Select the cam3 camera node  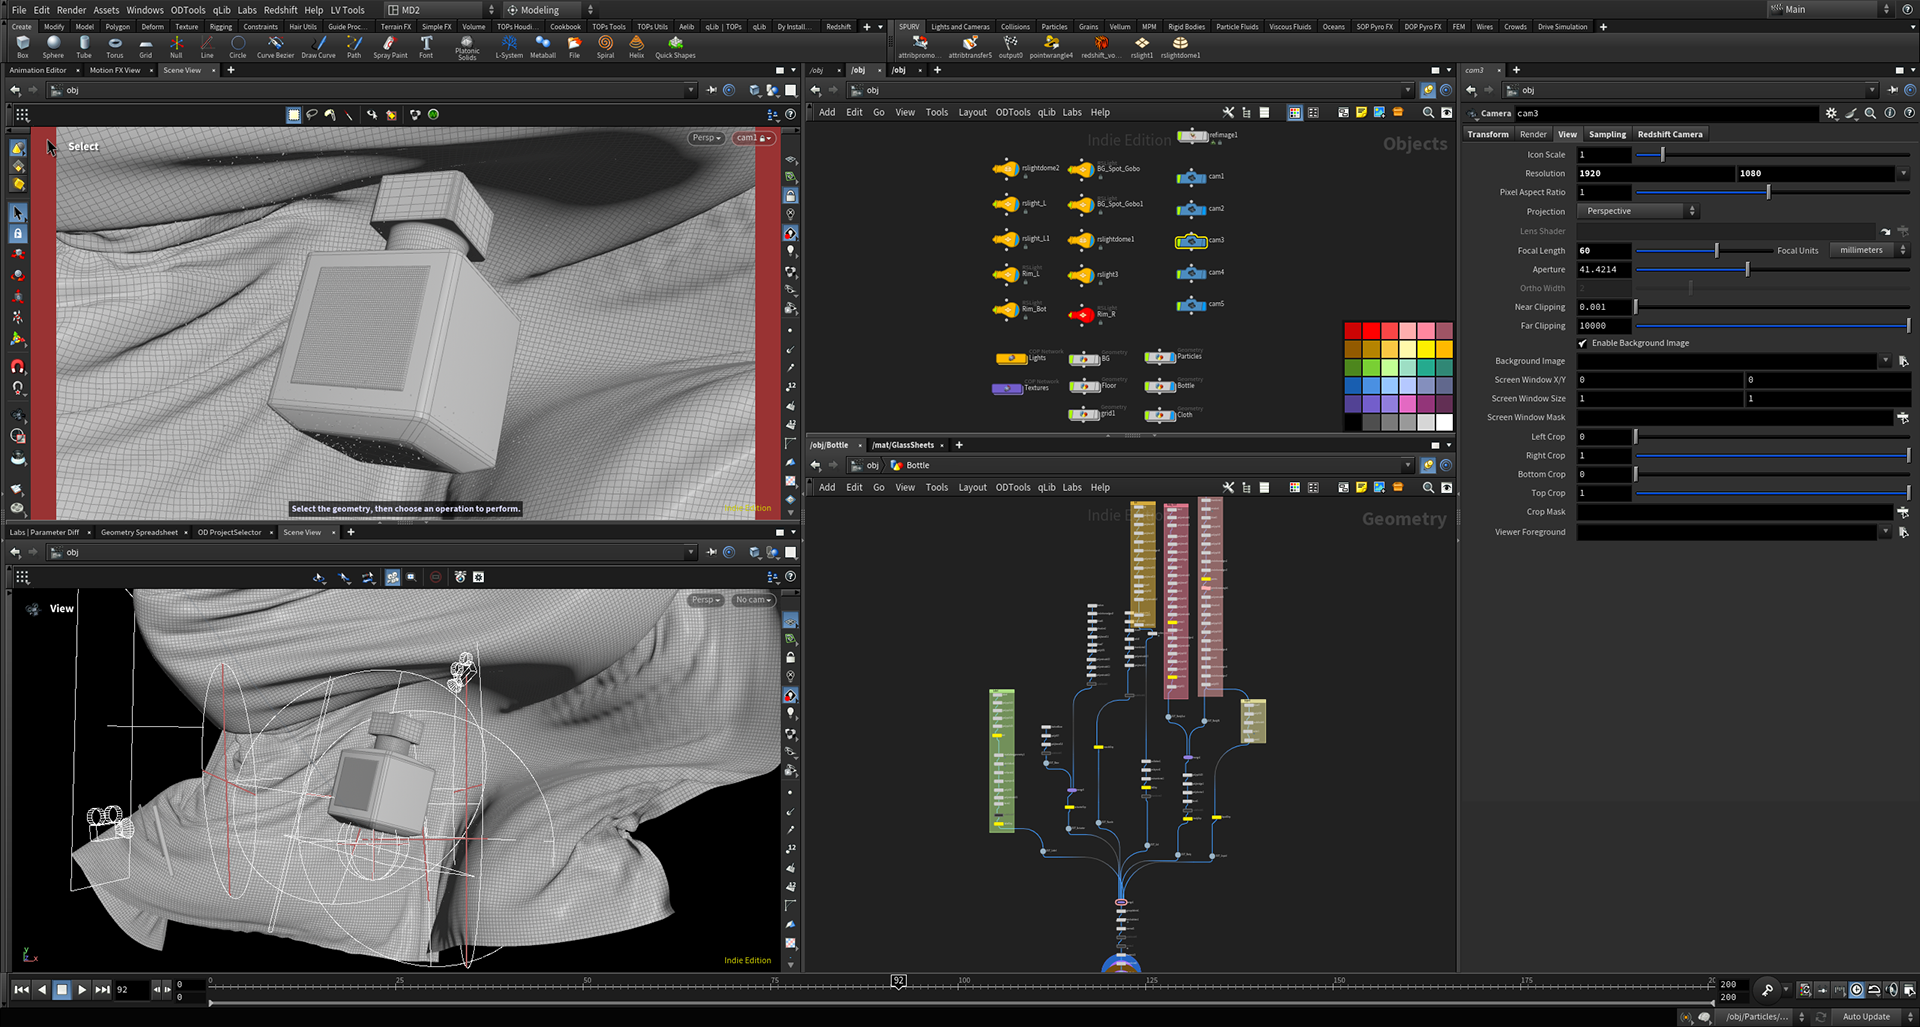[x=1191, y=240]
